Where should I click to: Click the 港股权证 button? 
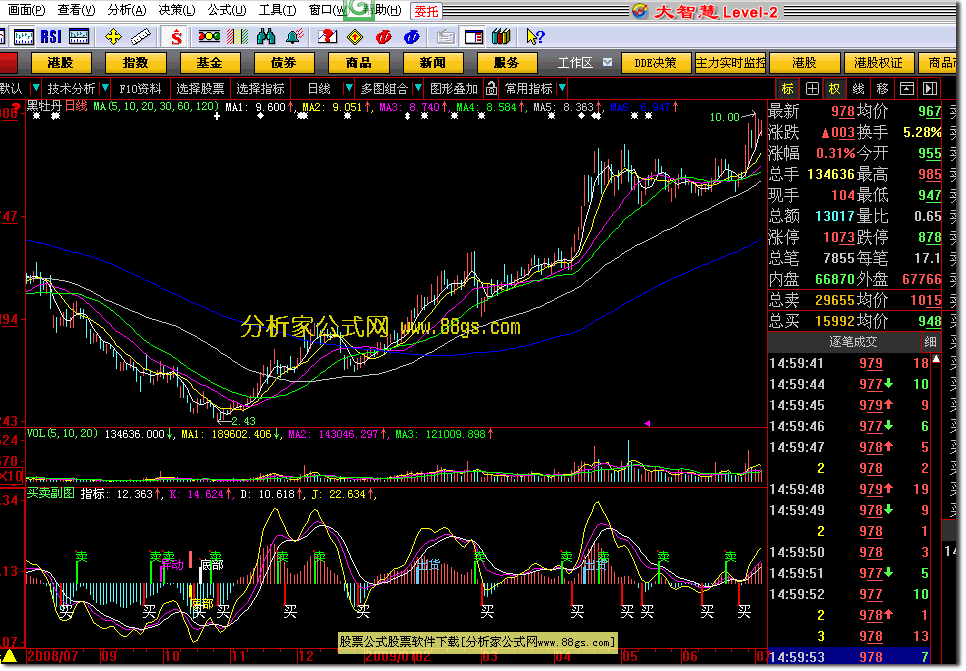click(x=878, y=62)
